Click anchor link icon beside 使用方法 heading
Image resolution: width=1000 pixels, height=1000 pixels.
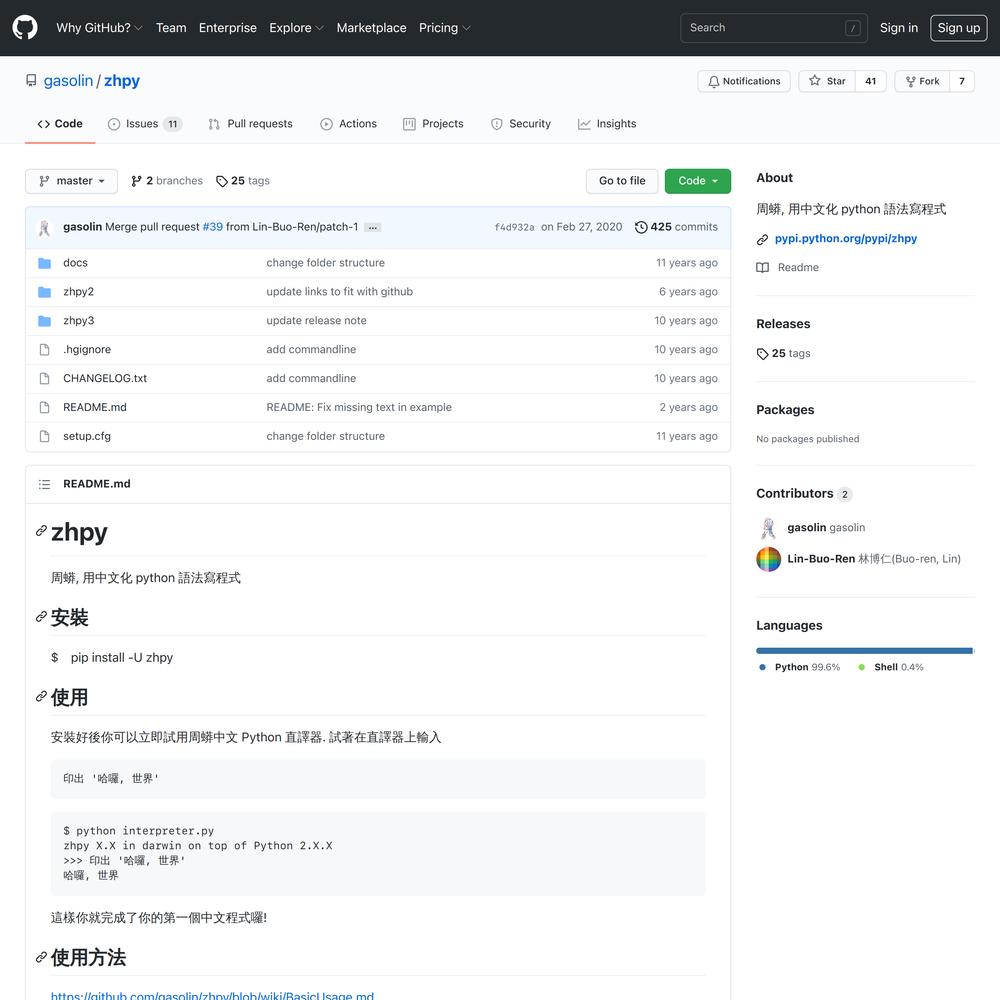point(41,957)
